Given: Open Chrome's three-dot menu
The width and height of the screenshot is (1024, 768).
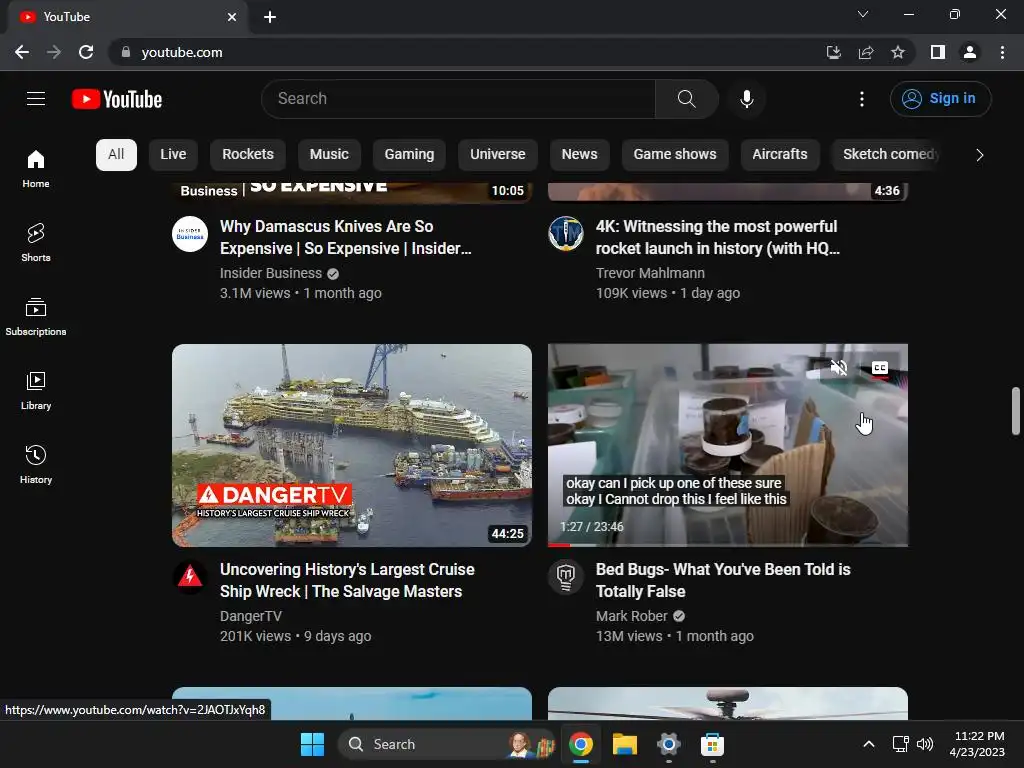Looking at the screenshot, I should coord(1002,52).
